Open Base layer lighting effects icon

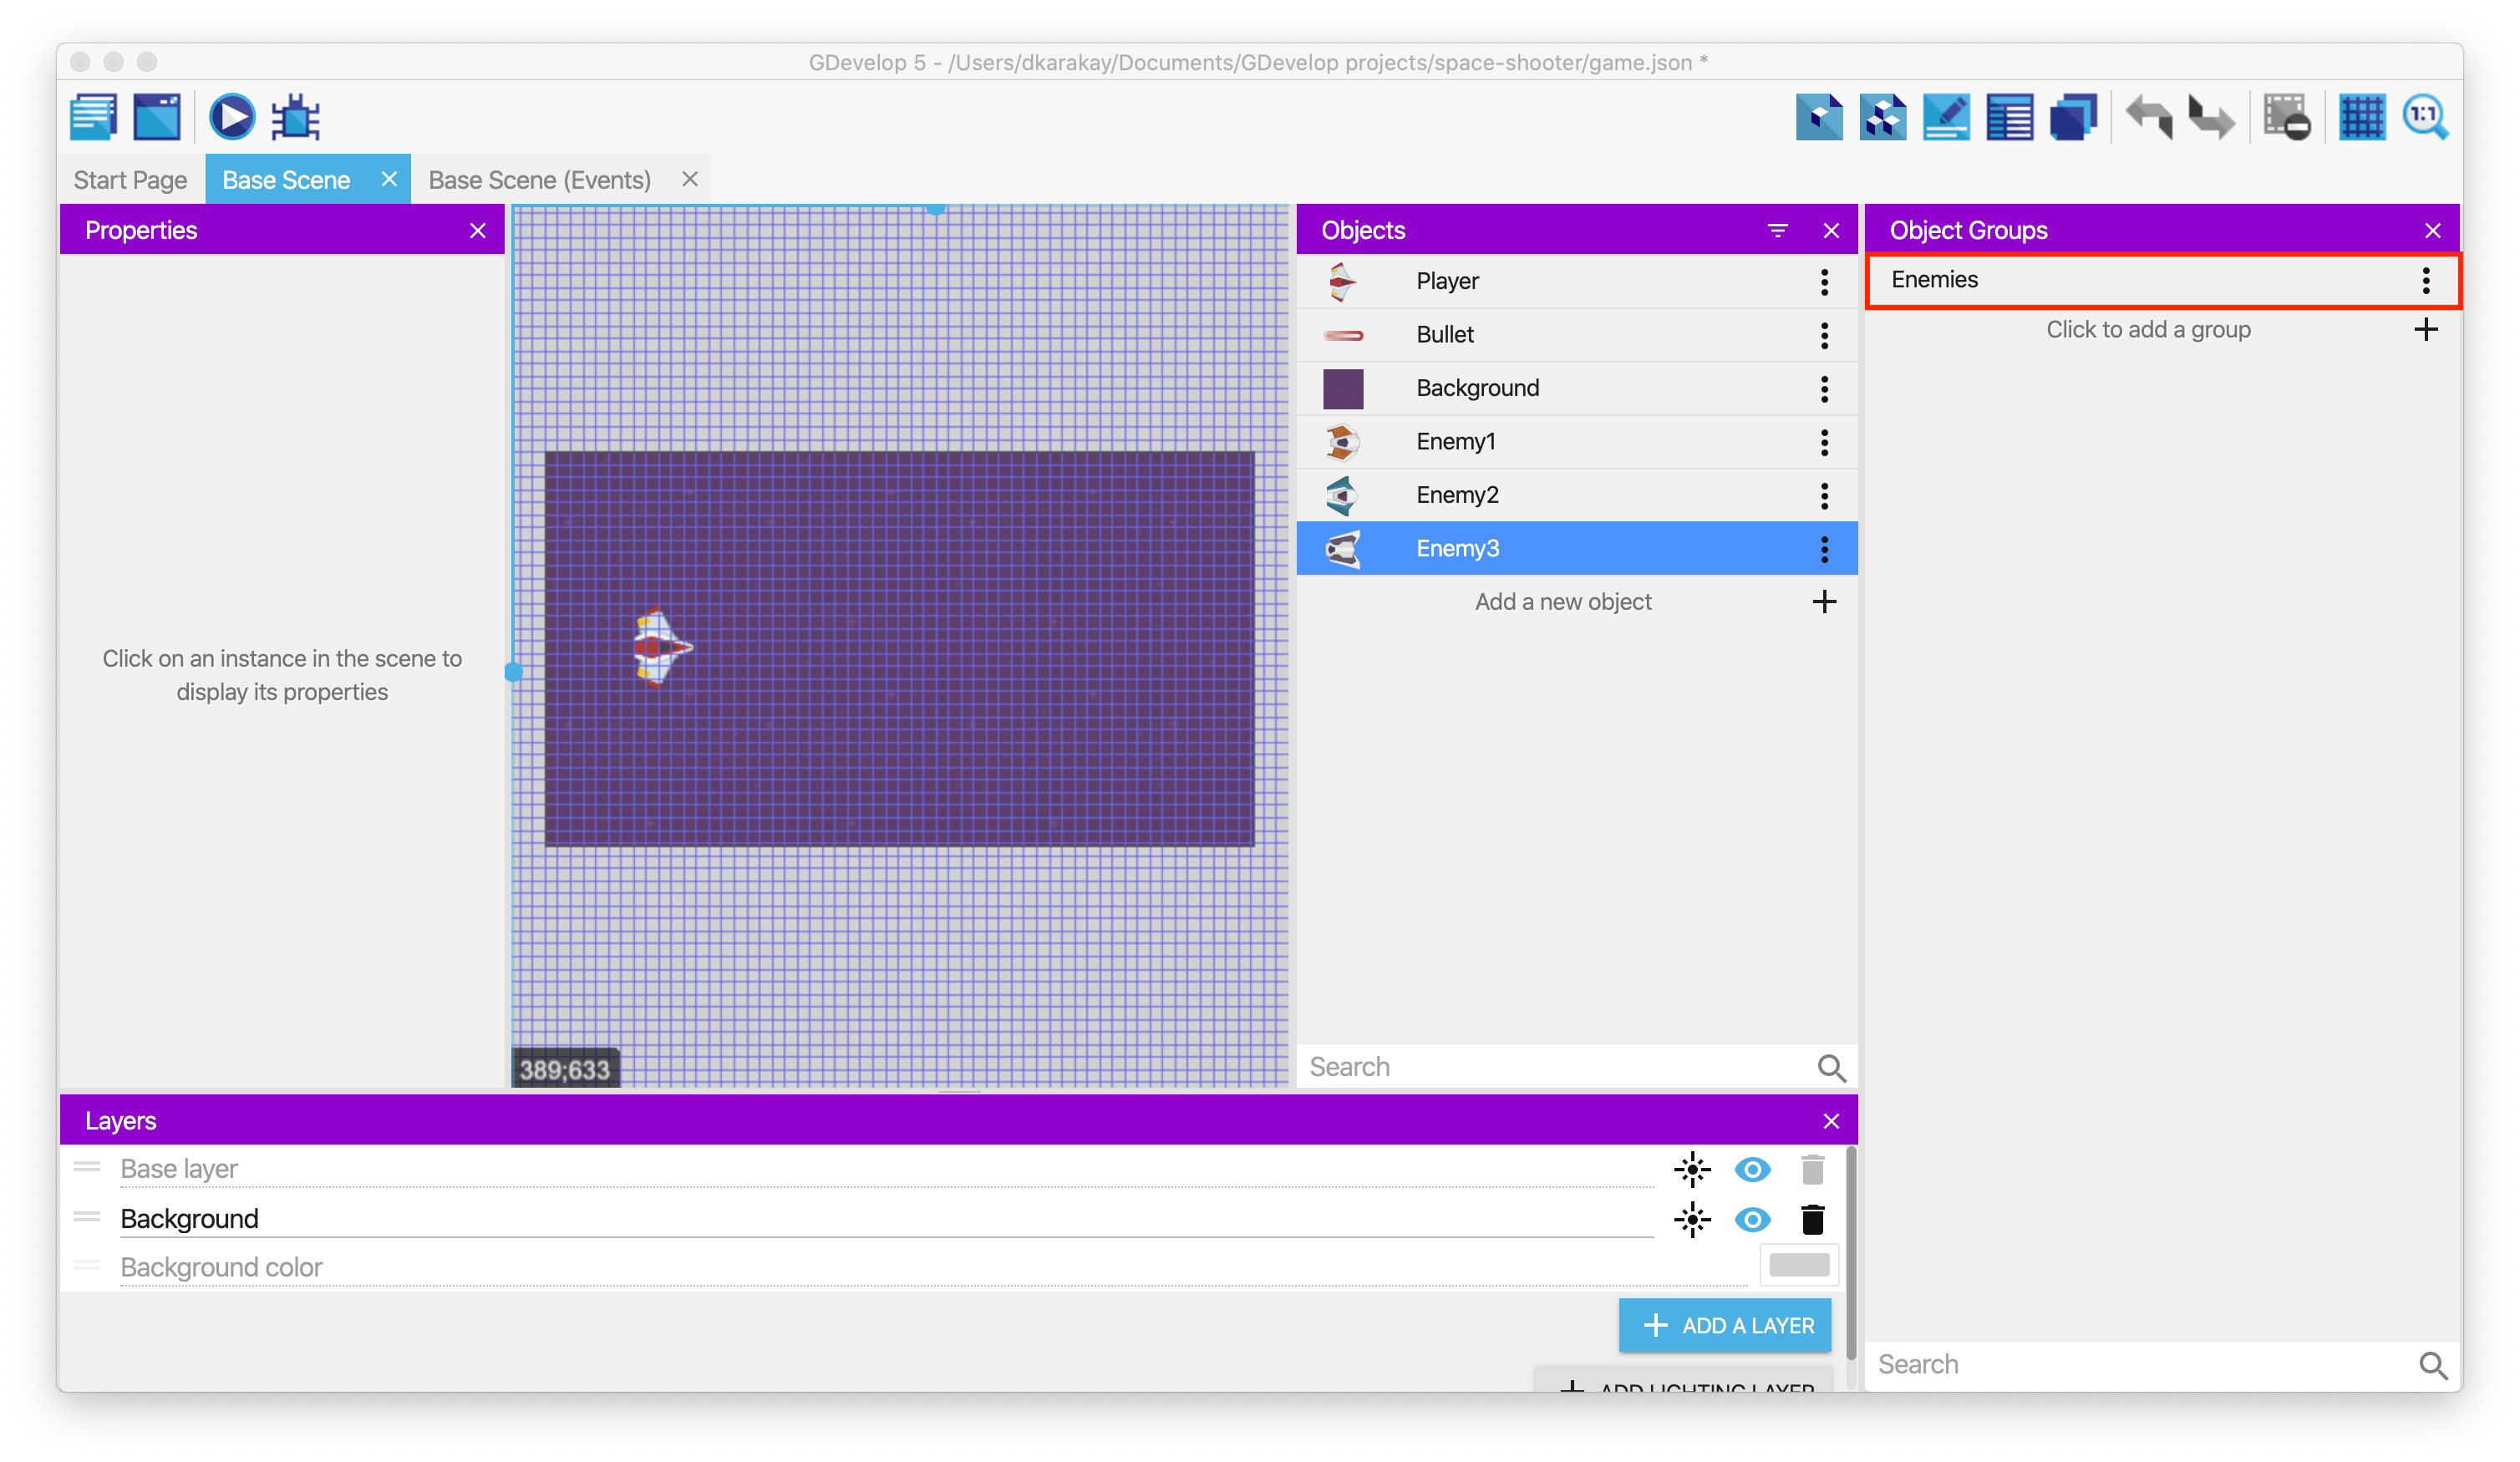pos(1692,1169)
